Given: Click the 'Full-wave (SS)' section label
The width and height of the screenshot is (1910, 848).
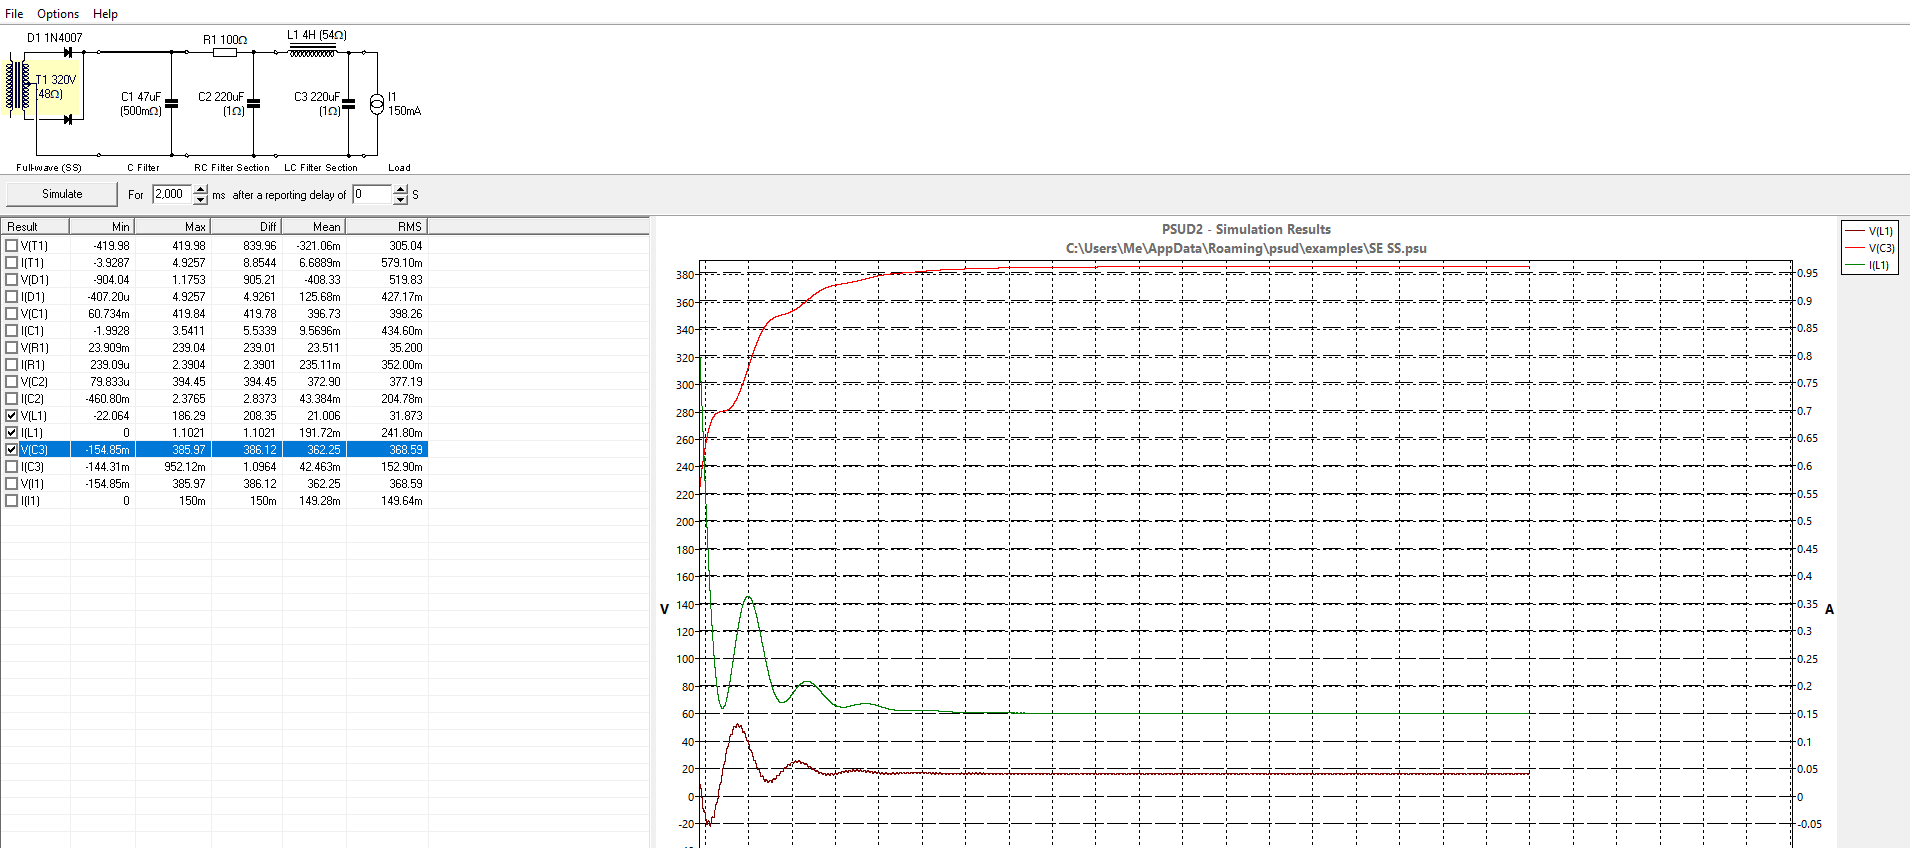Looking at the screenshot, I should tap(49, 168).
